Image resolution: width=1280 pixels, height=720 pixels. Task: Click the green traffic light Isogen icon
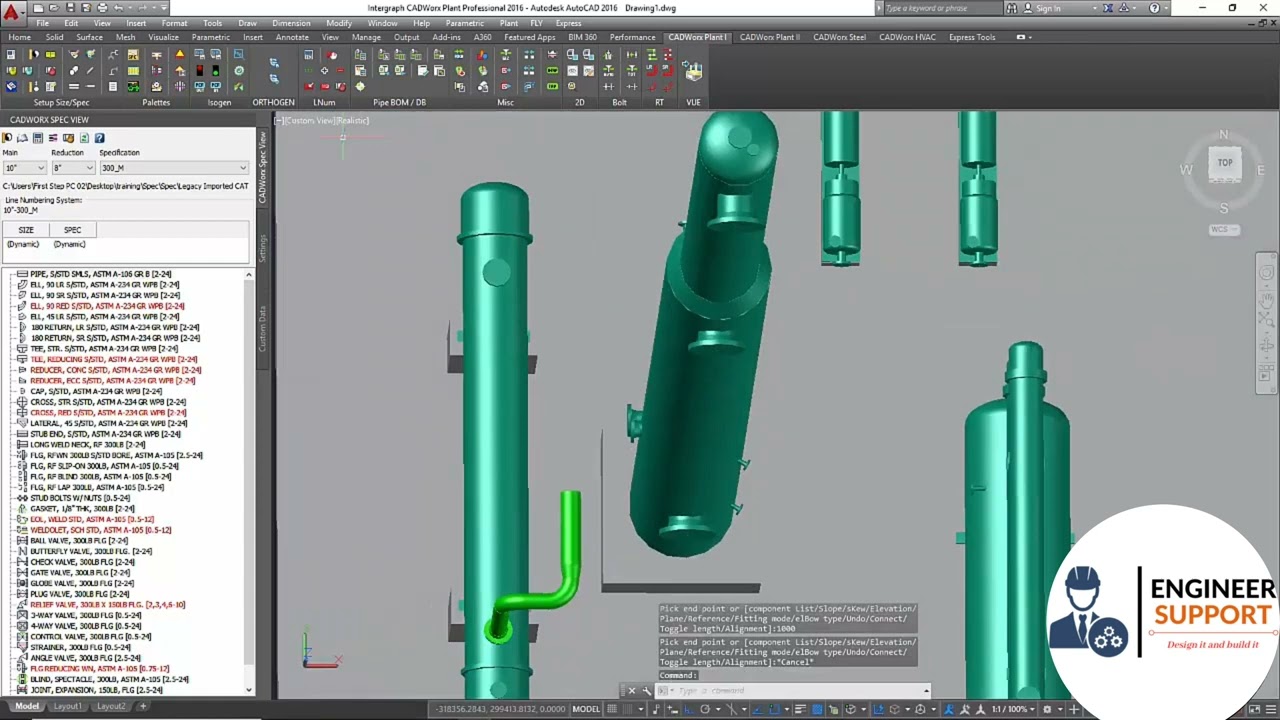[x=217, y=70]
